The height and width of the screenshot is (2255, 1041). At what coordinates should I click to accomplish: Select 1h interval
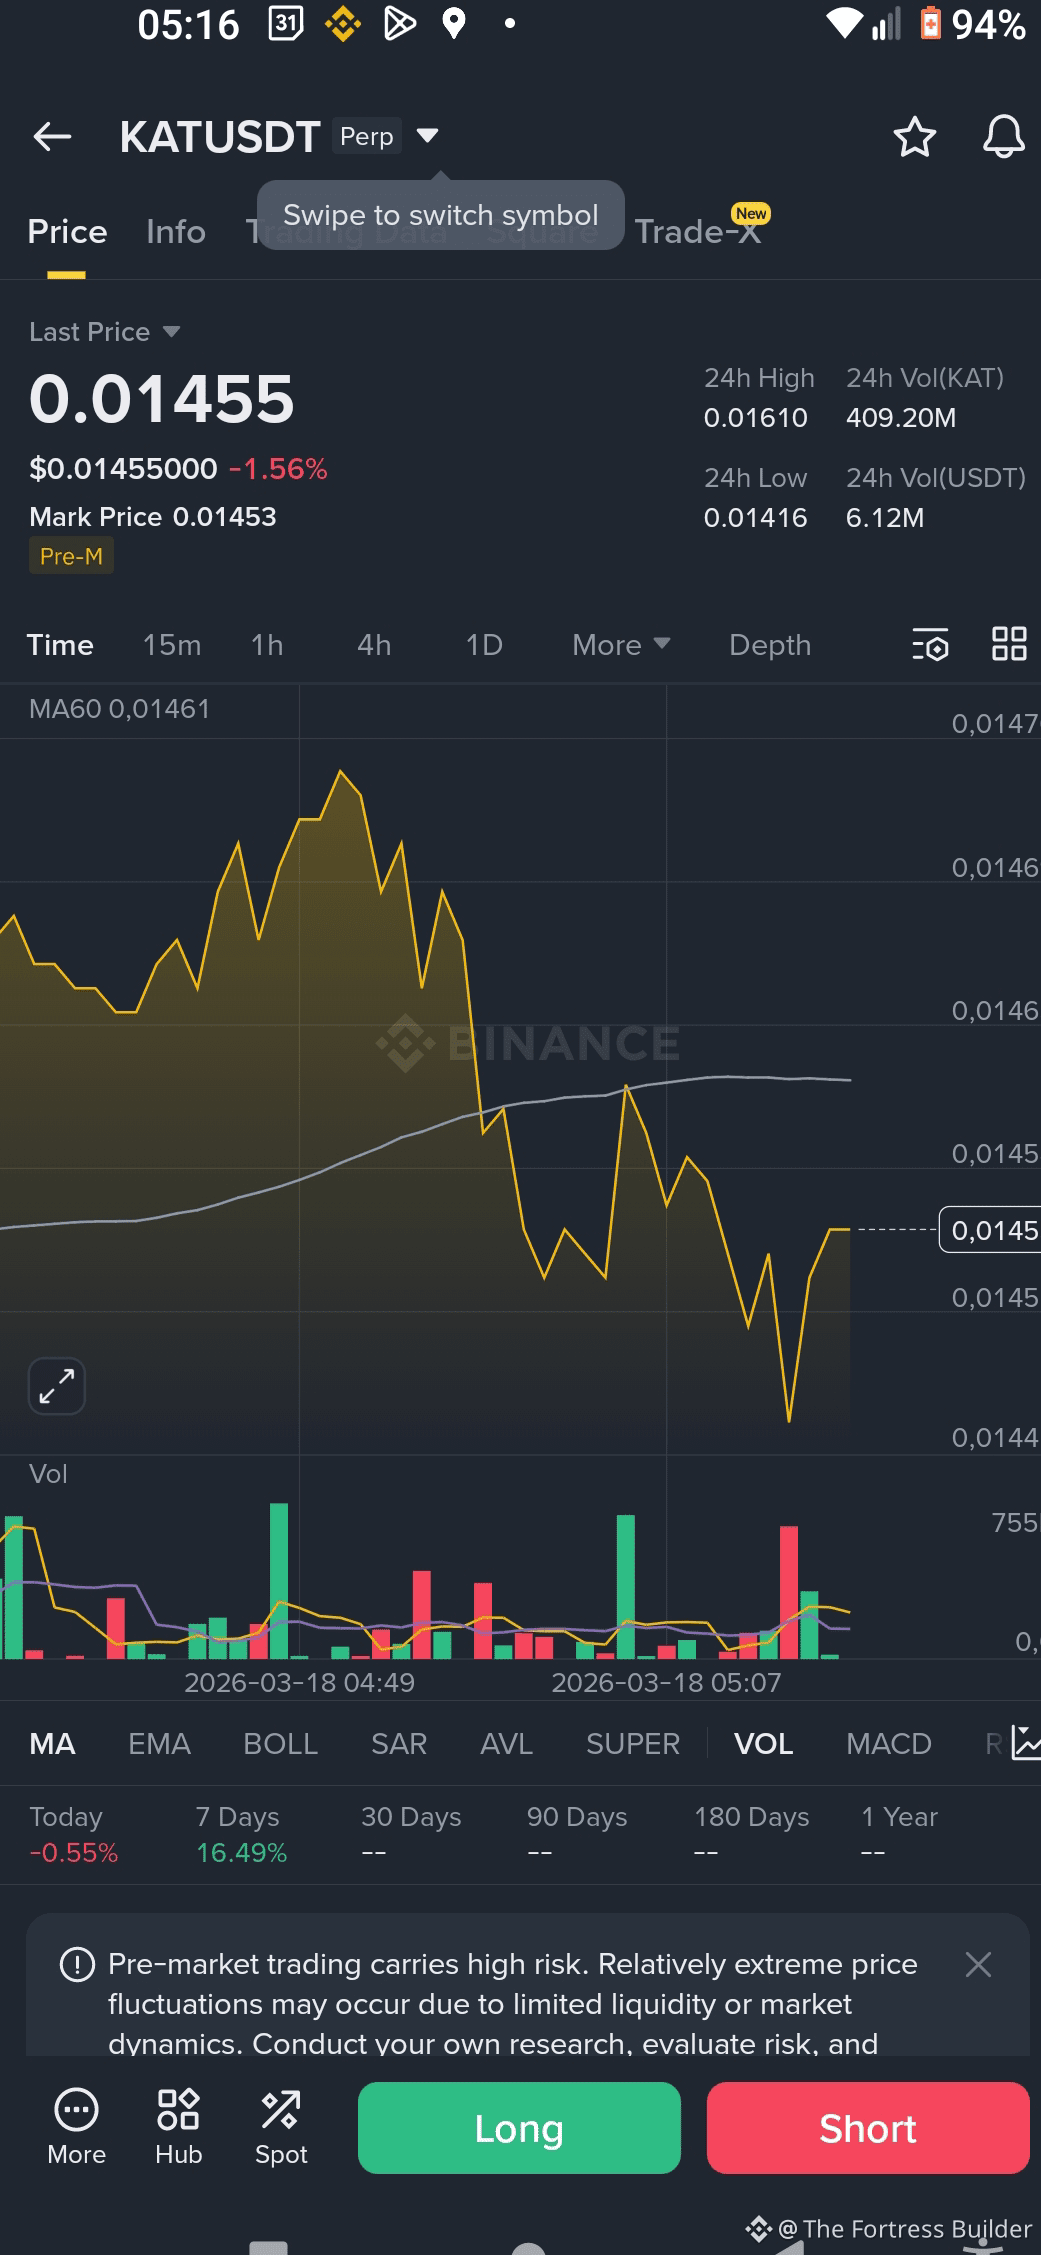[x=267, y=645]
